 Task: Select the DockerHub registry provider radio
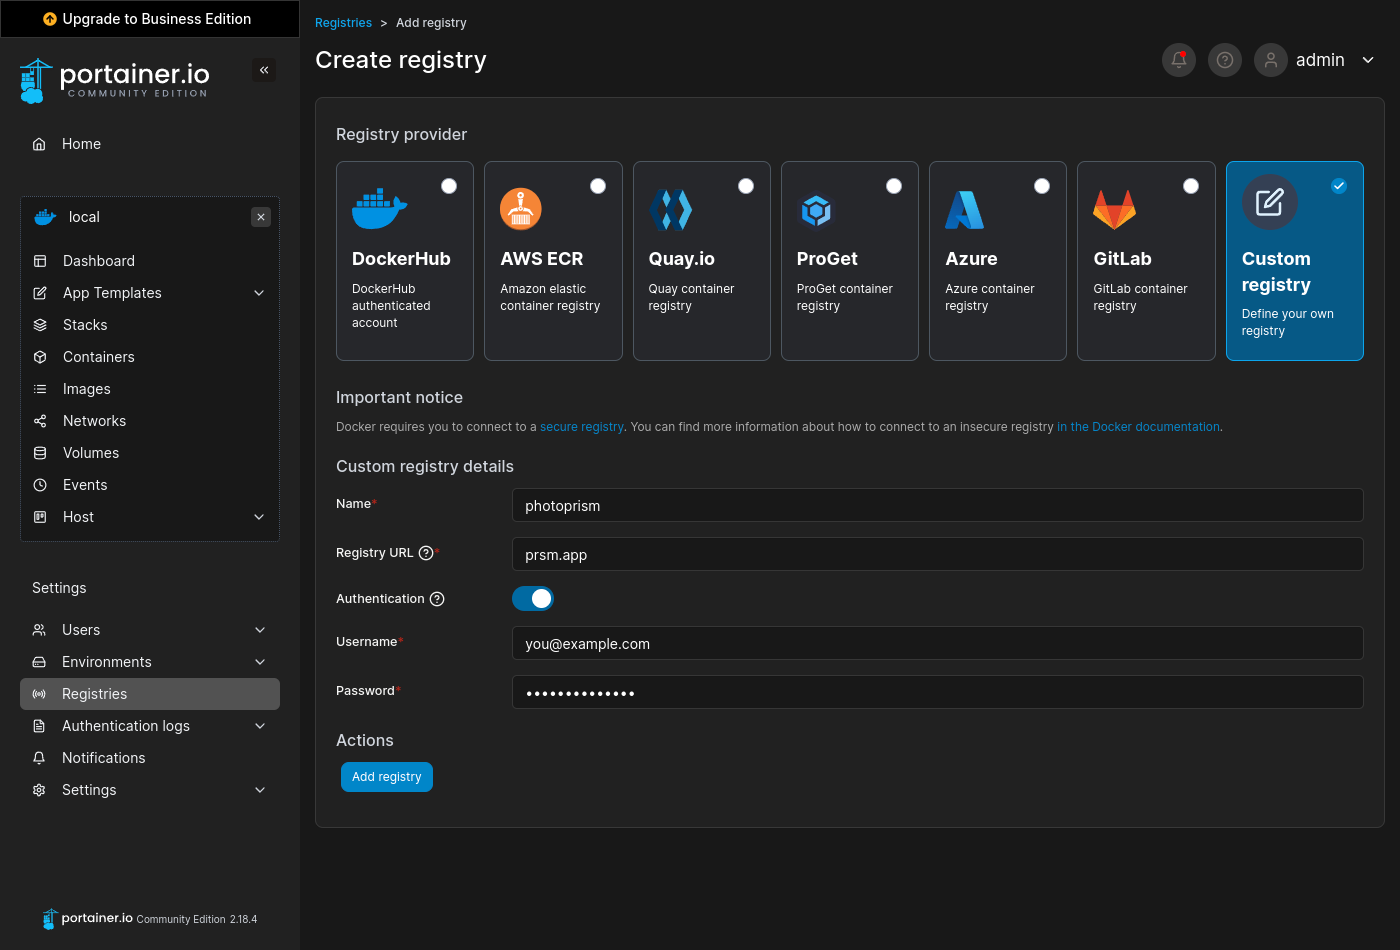449,186
